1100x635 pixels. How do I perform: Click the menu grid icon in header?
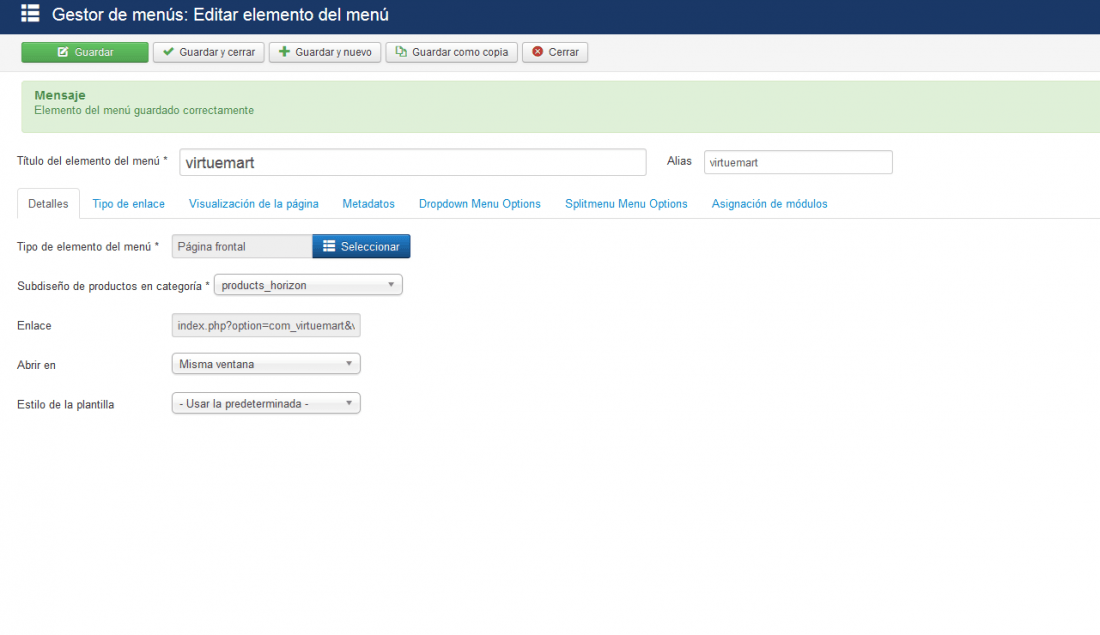coord(30,13)
